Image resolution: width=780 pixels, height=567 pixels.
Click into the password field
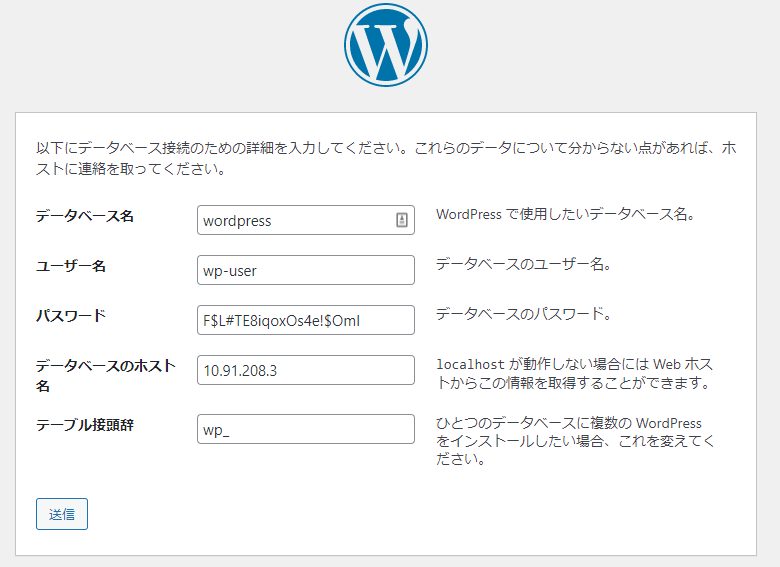pos(306,320)
